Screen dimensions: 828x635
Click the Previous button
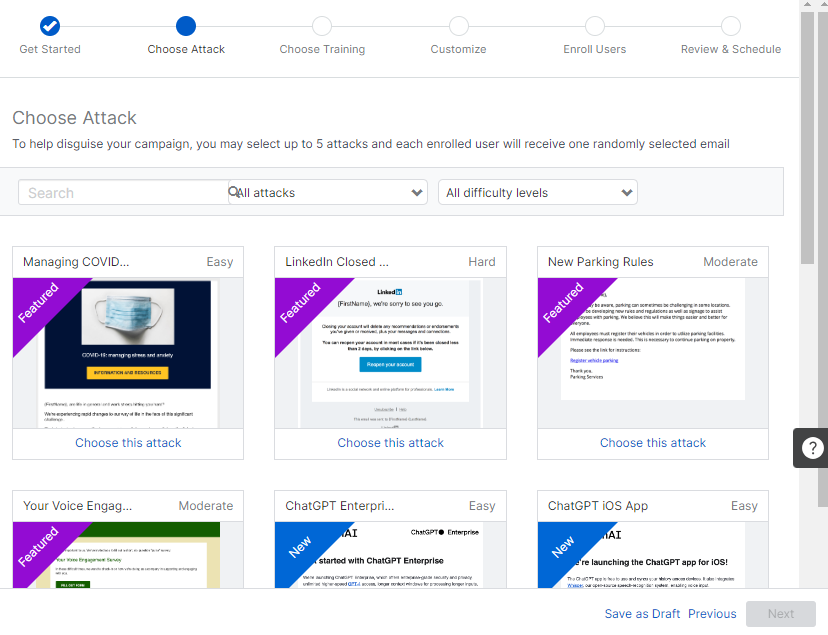712,614
